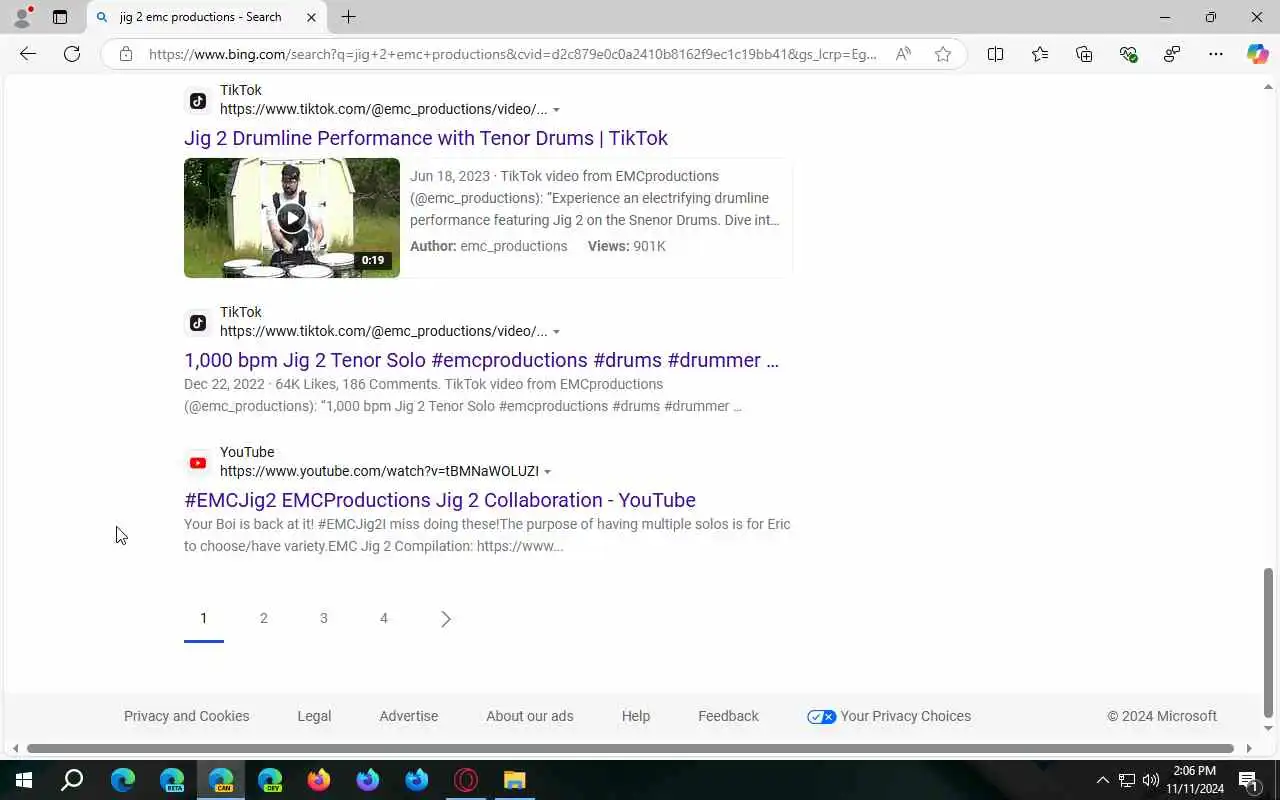Open Browser essentials icon
Screen dimensions: 1280x800
[x=1128, y=54]
